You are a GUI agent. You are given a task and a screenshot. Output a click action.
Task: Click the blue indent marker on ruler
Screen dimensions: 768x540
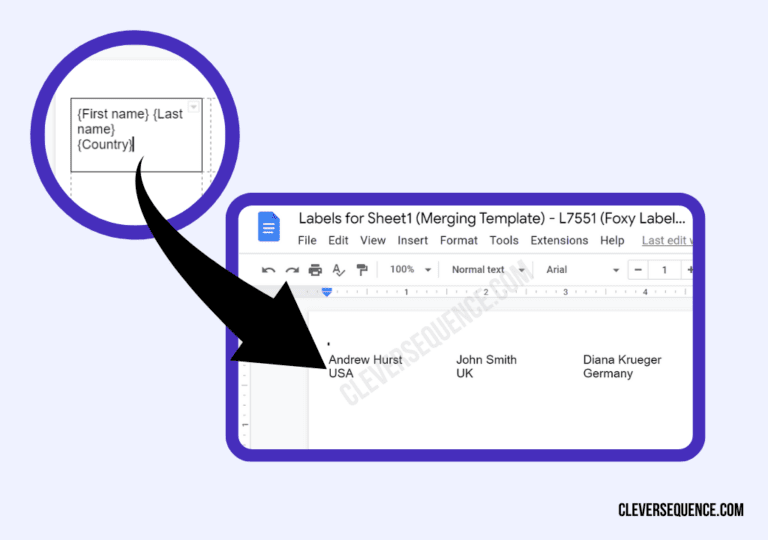point(327,292)
